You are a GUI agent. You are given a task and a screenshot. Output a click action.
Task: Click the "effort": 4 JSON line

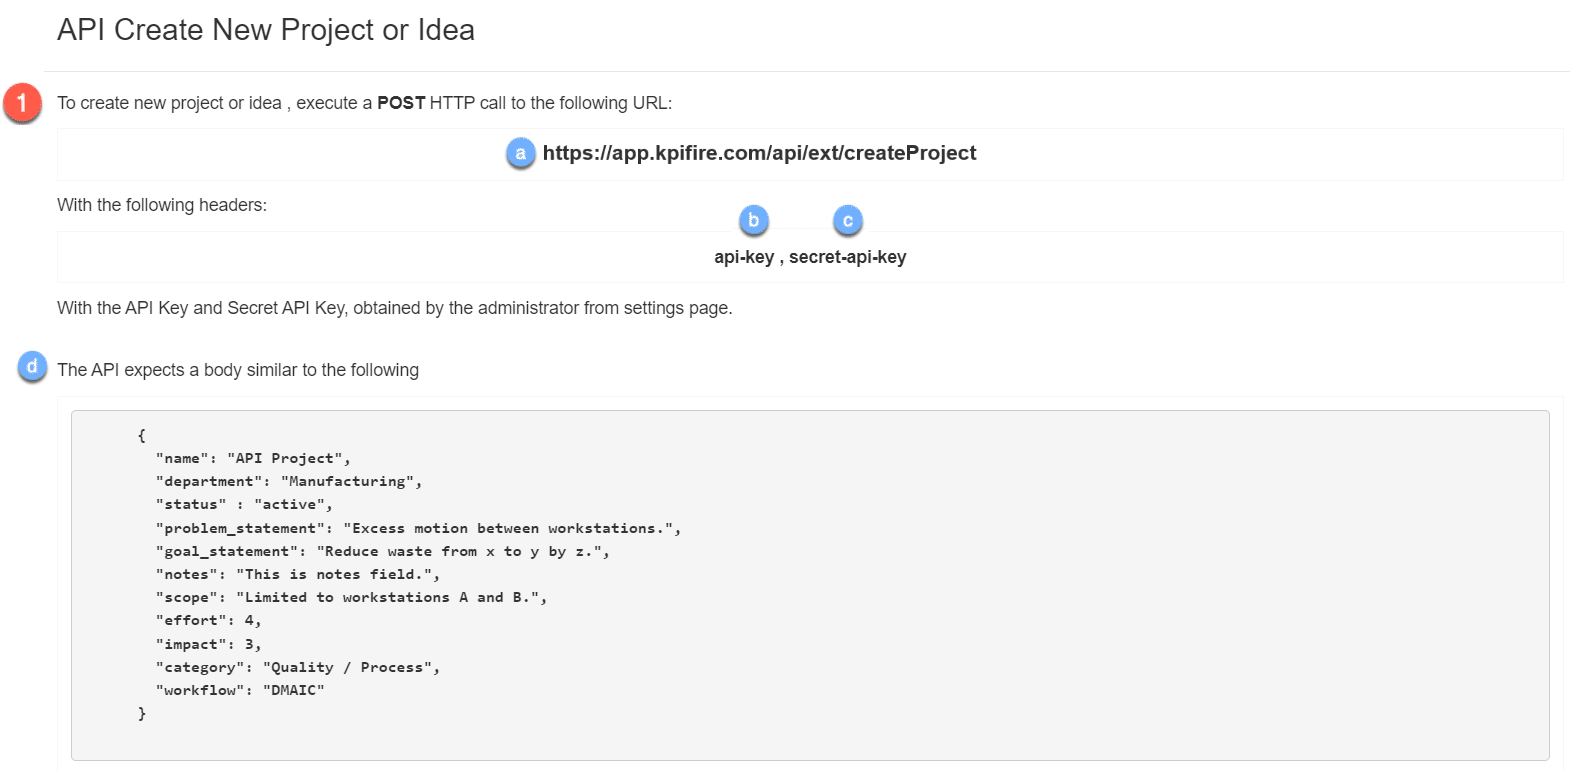(208, 620)
